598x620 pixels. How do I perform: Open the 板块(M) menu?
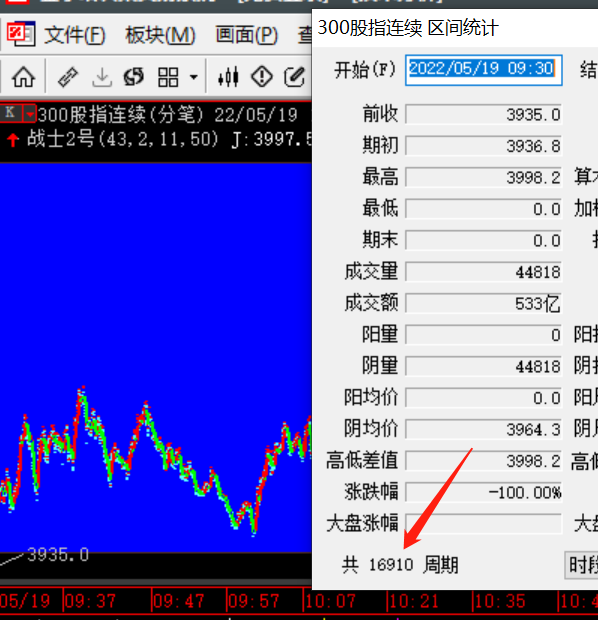160,35
